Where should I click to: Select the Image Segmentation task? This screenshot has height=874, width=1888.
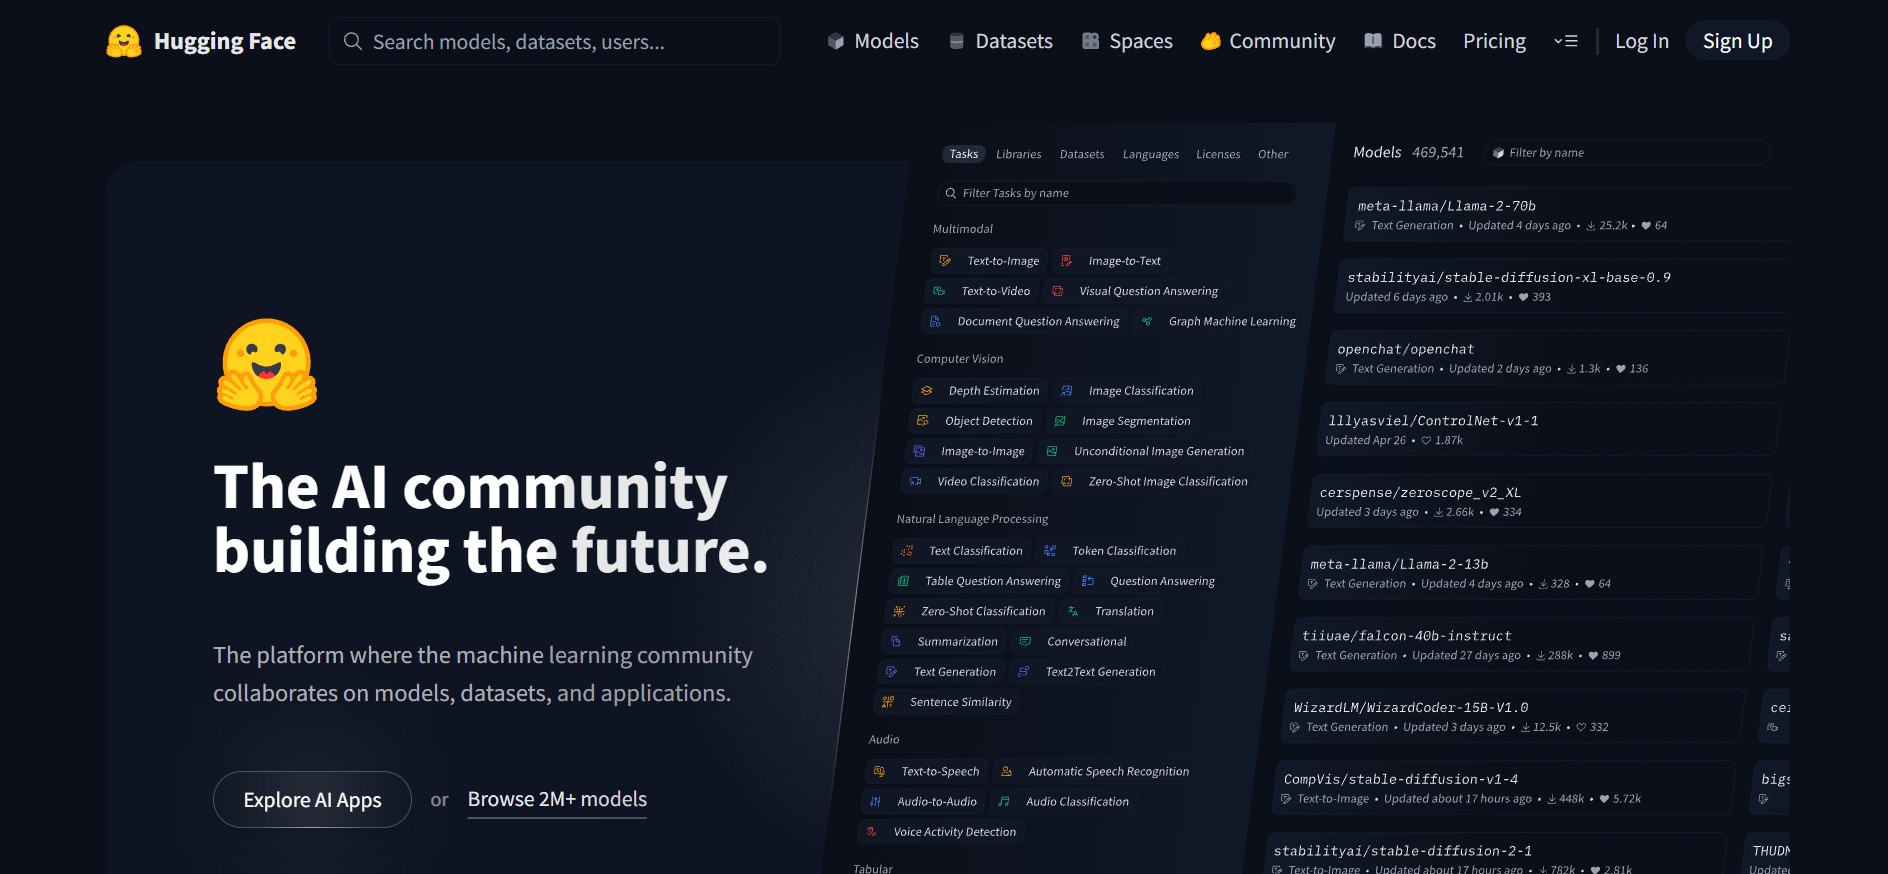(x=1122, y=421)
